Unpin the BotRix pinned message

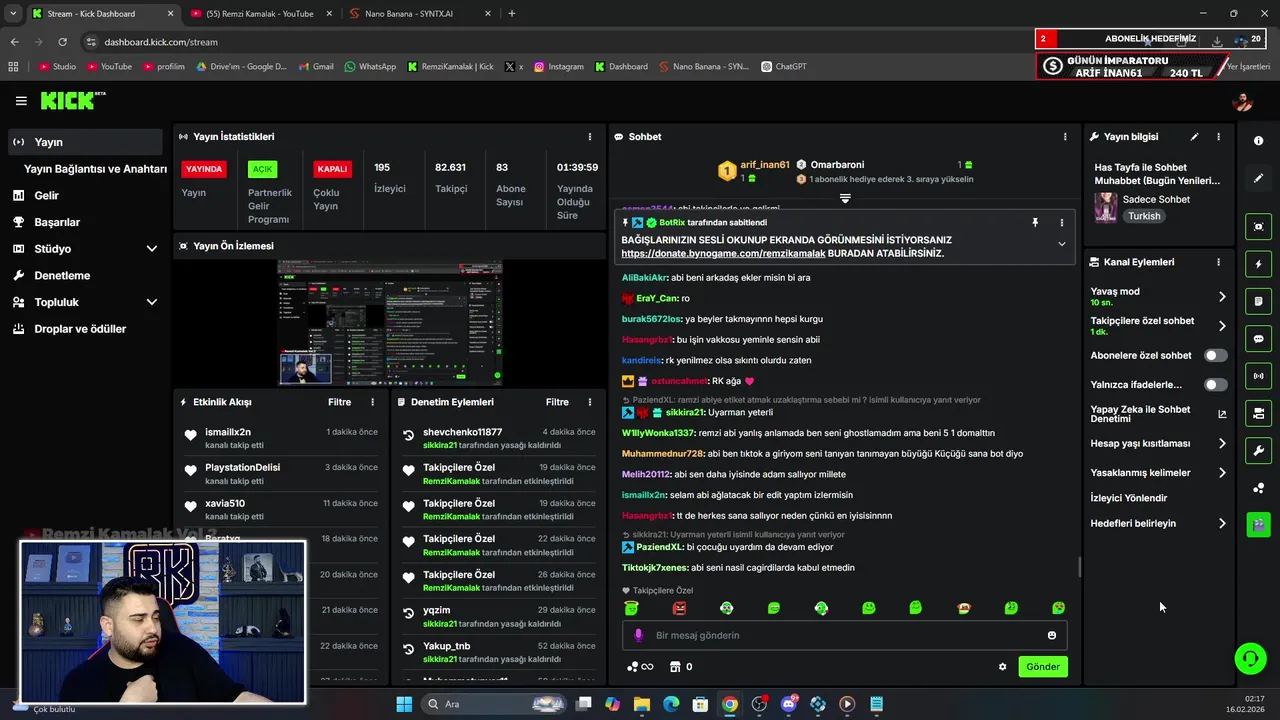click(1035, 223)
